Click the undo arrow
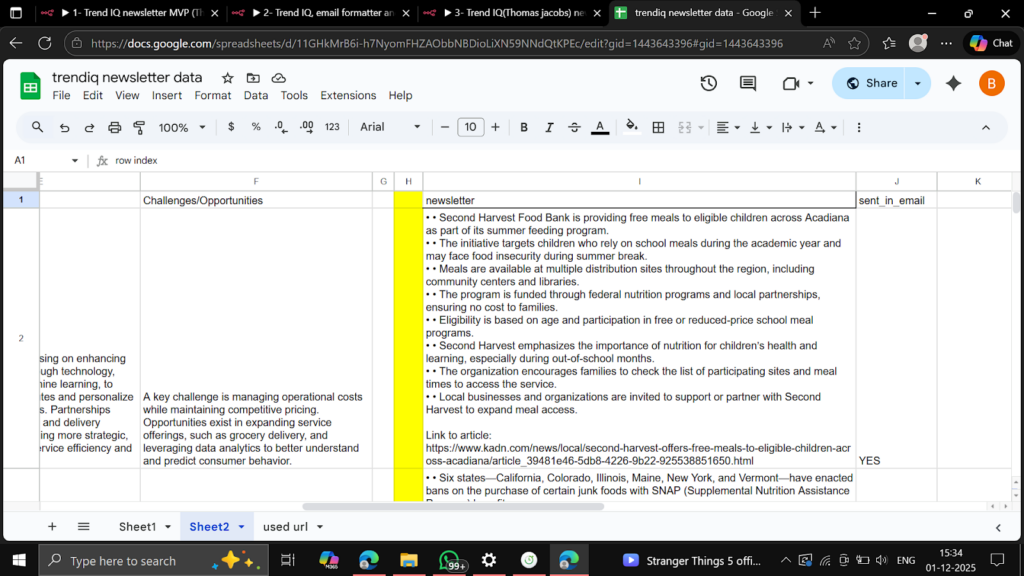The image size is (1024, 576). pos(64,127)
